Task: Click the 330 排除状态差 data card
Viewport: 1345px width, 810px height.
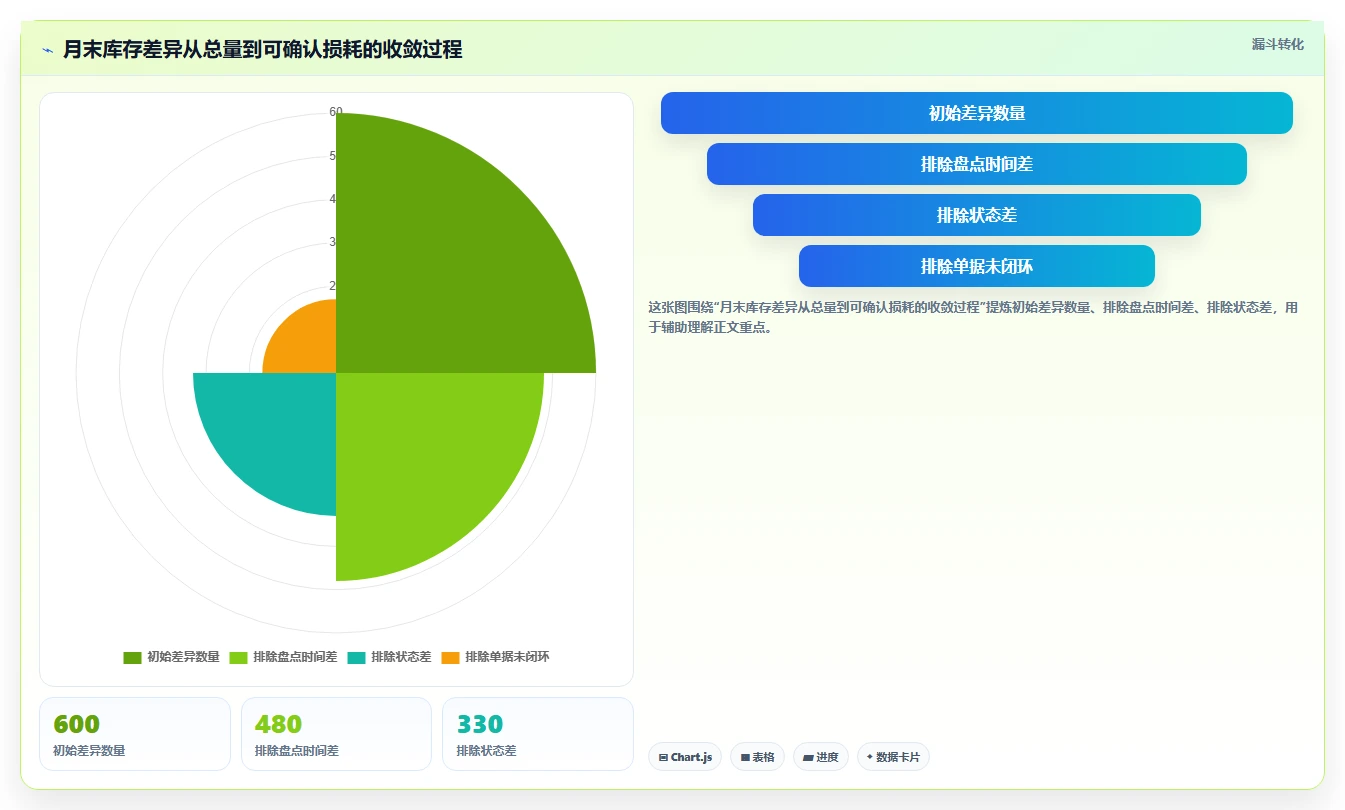Action: click(538, 734)
